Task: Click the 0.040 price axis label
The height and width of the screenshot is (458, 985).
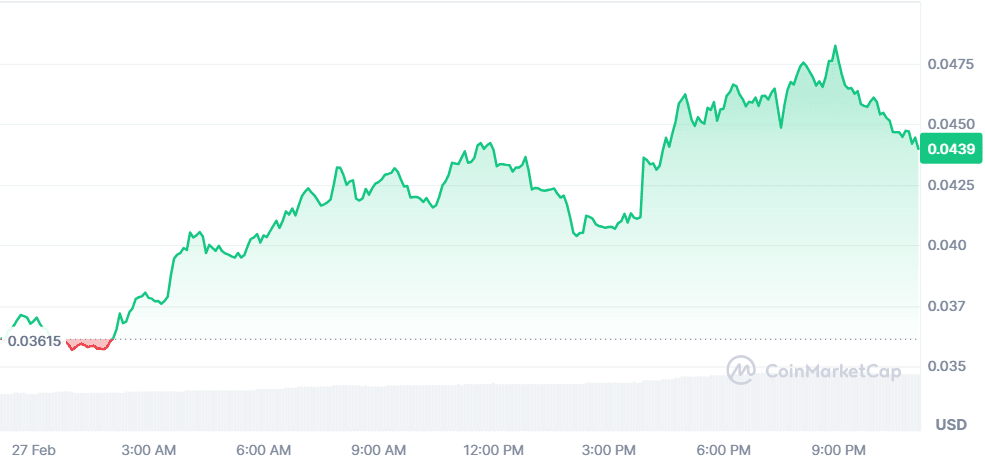Action: pos(946,246)
